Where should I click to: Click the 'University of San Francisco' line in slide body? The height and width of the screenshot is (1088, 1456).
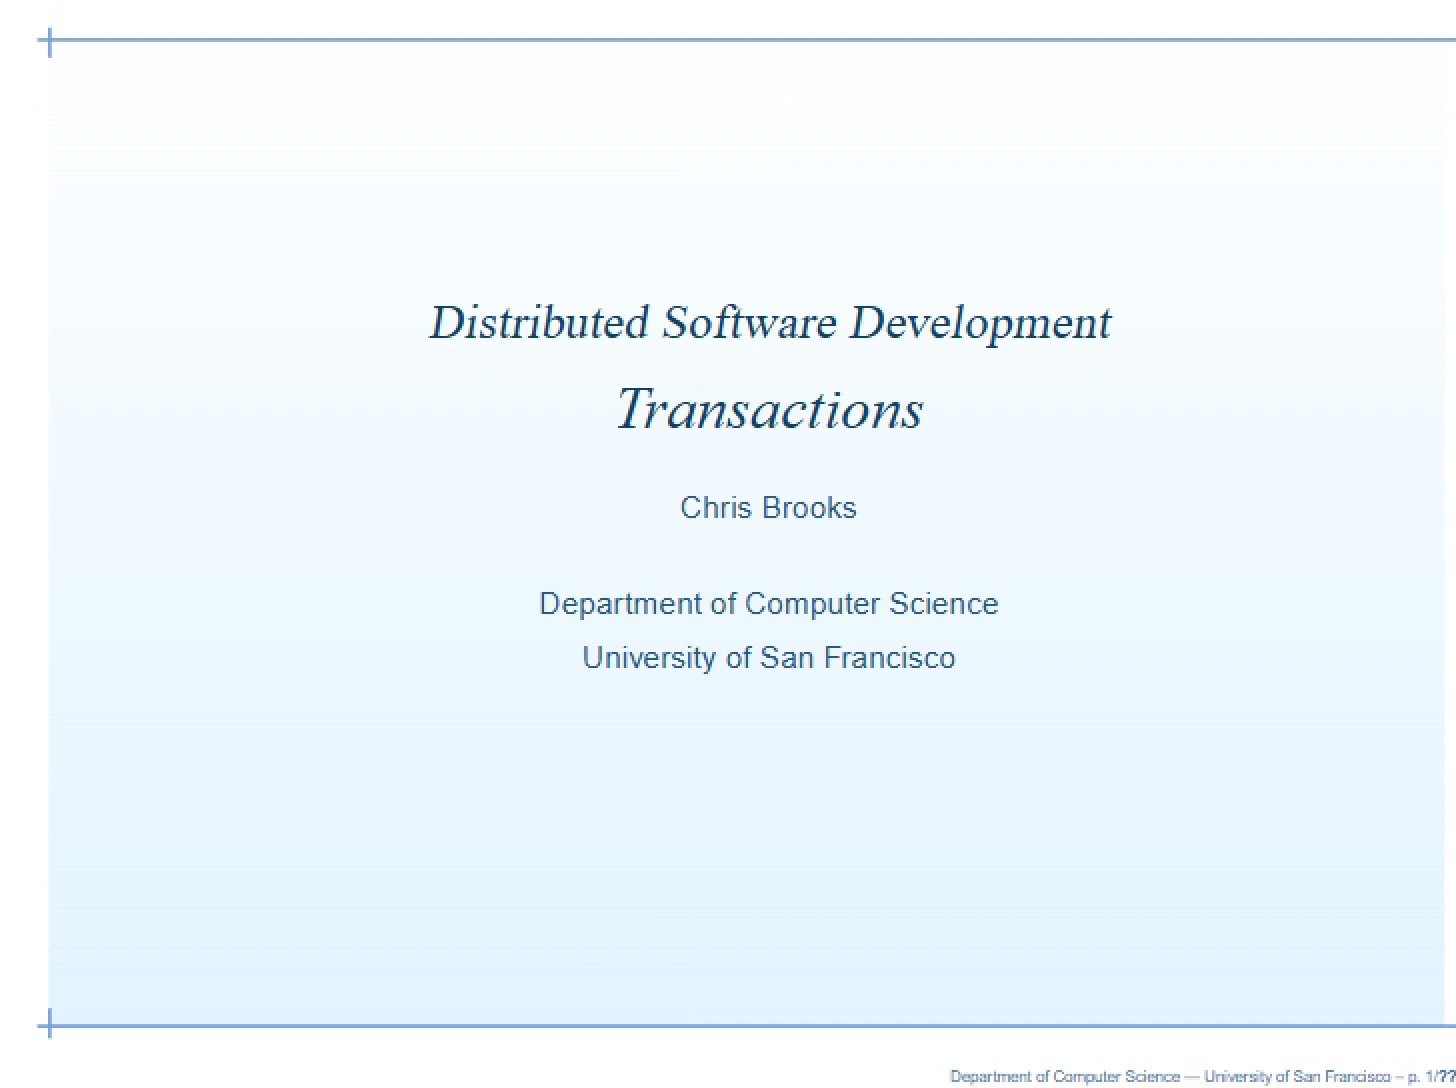click(x=768, y=658)
